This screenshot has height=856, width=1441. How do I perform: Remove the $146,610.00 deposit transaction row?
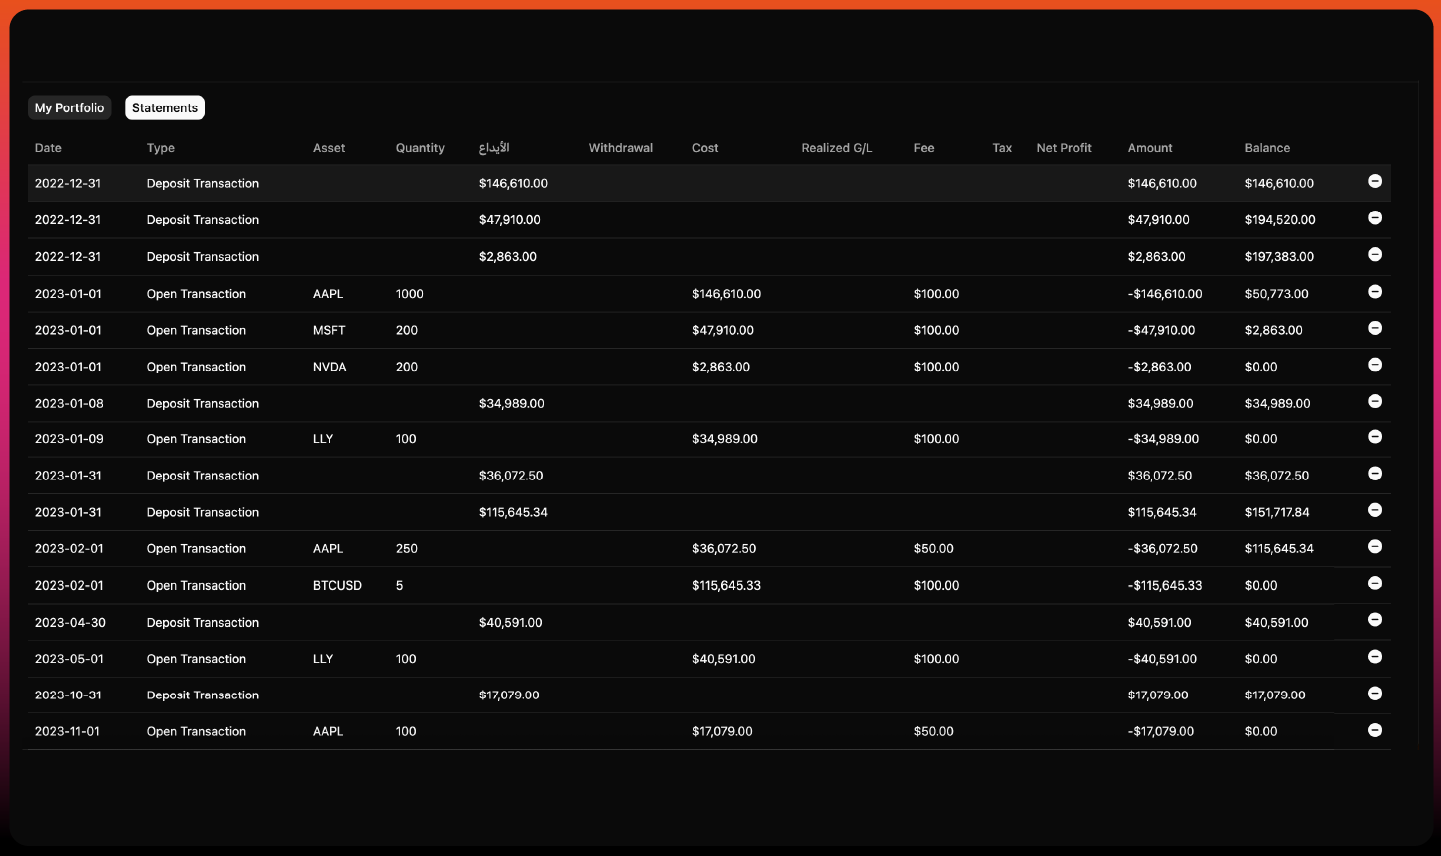tap(1375, 181)
